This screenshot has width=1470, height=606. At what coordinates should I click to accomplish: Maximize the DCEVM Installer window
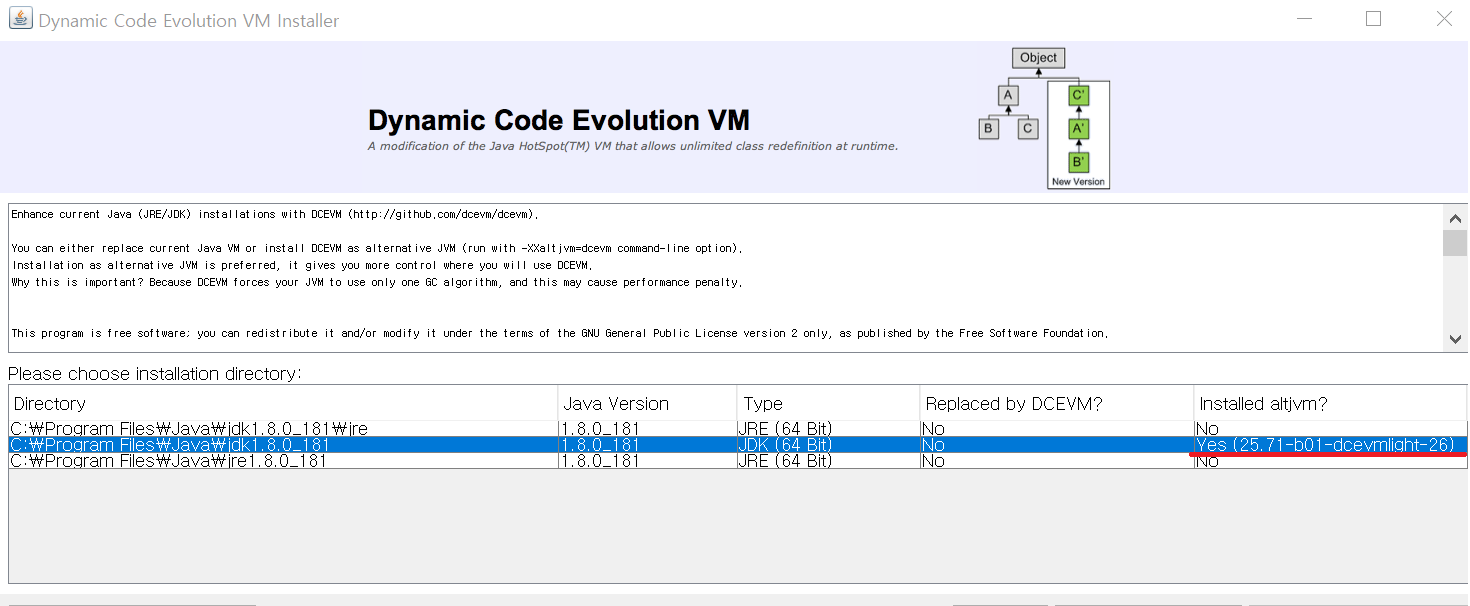1373,19
